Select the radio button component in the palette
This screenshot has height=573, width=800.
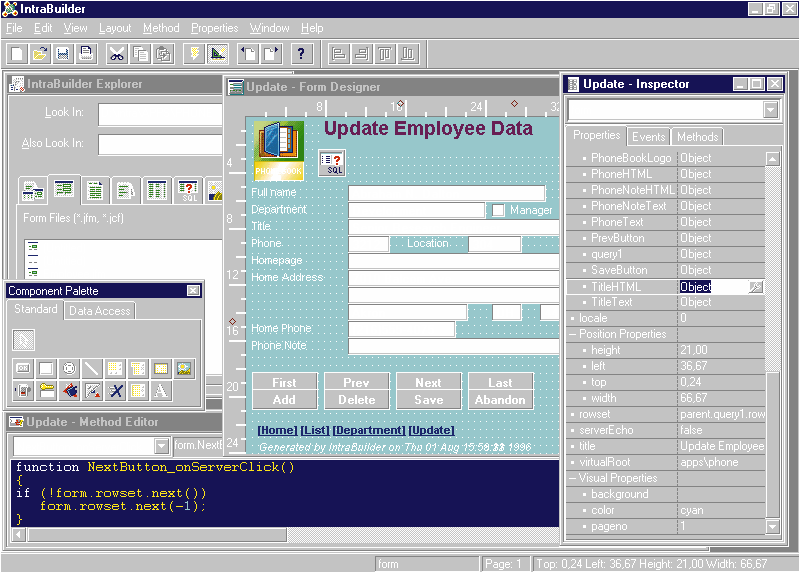point(69,368)
